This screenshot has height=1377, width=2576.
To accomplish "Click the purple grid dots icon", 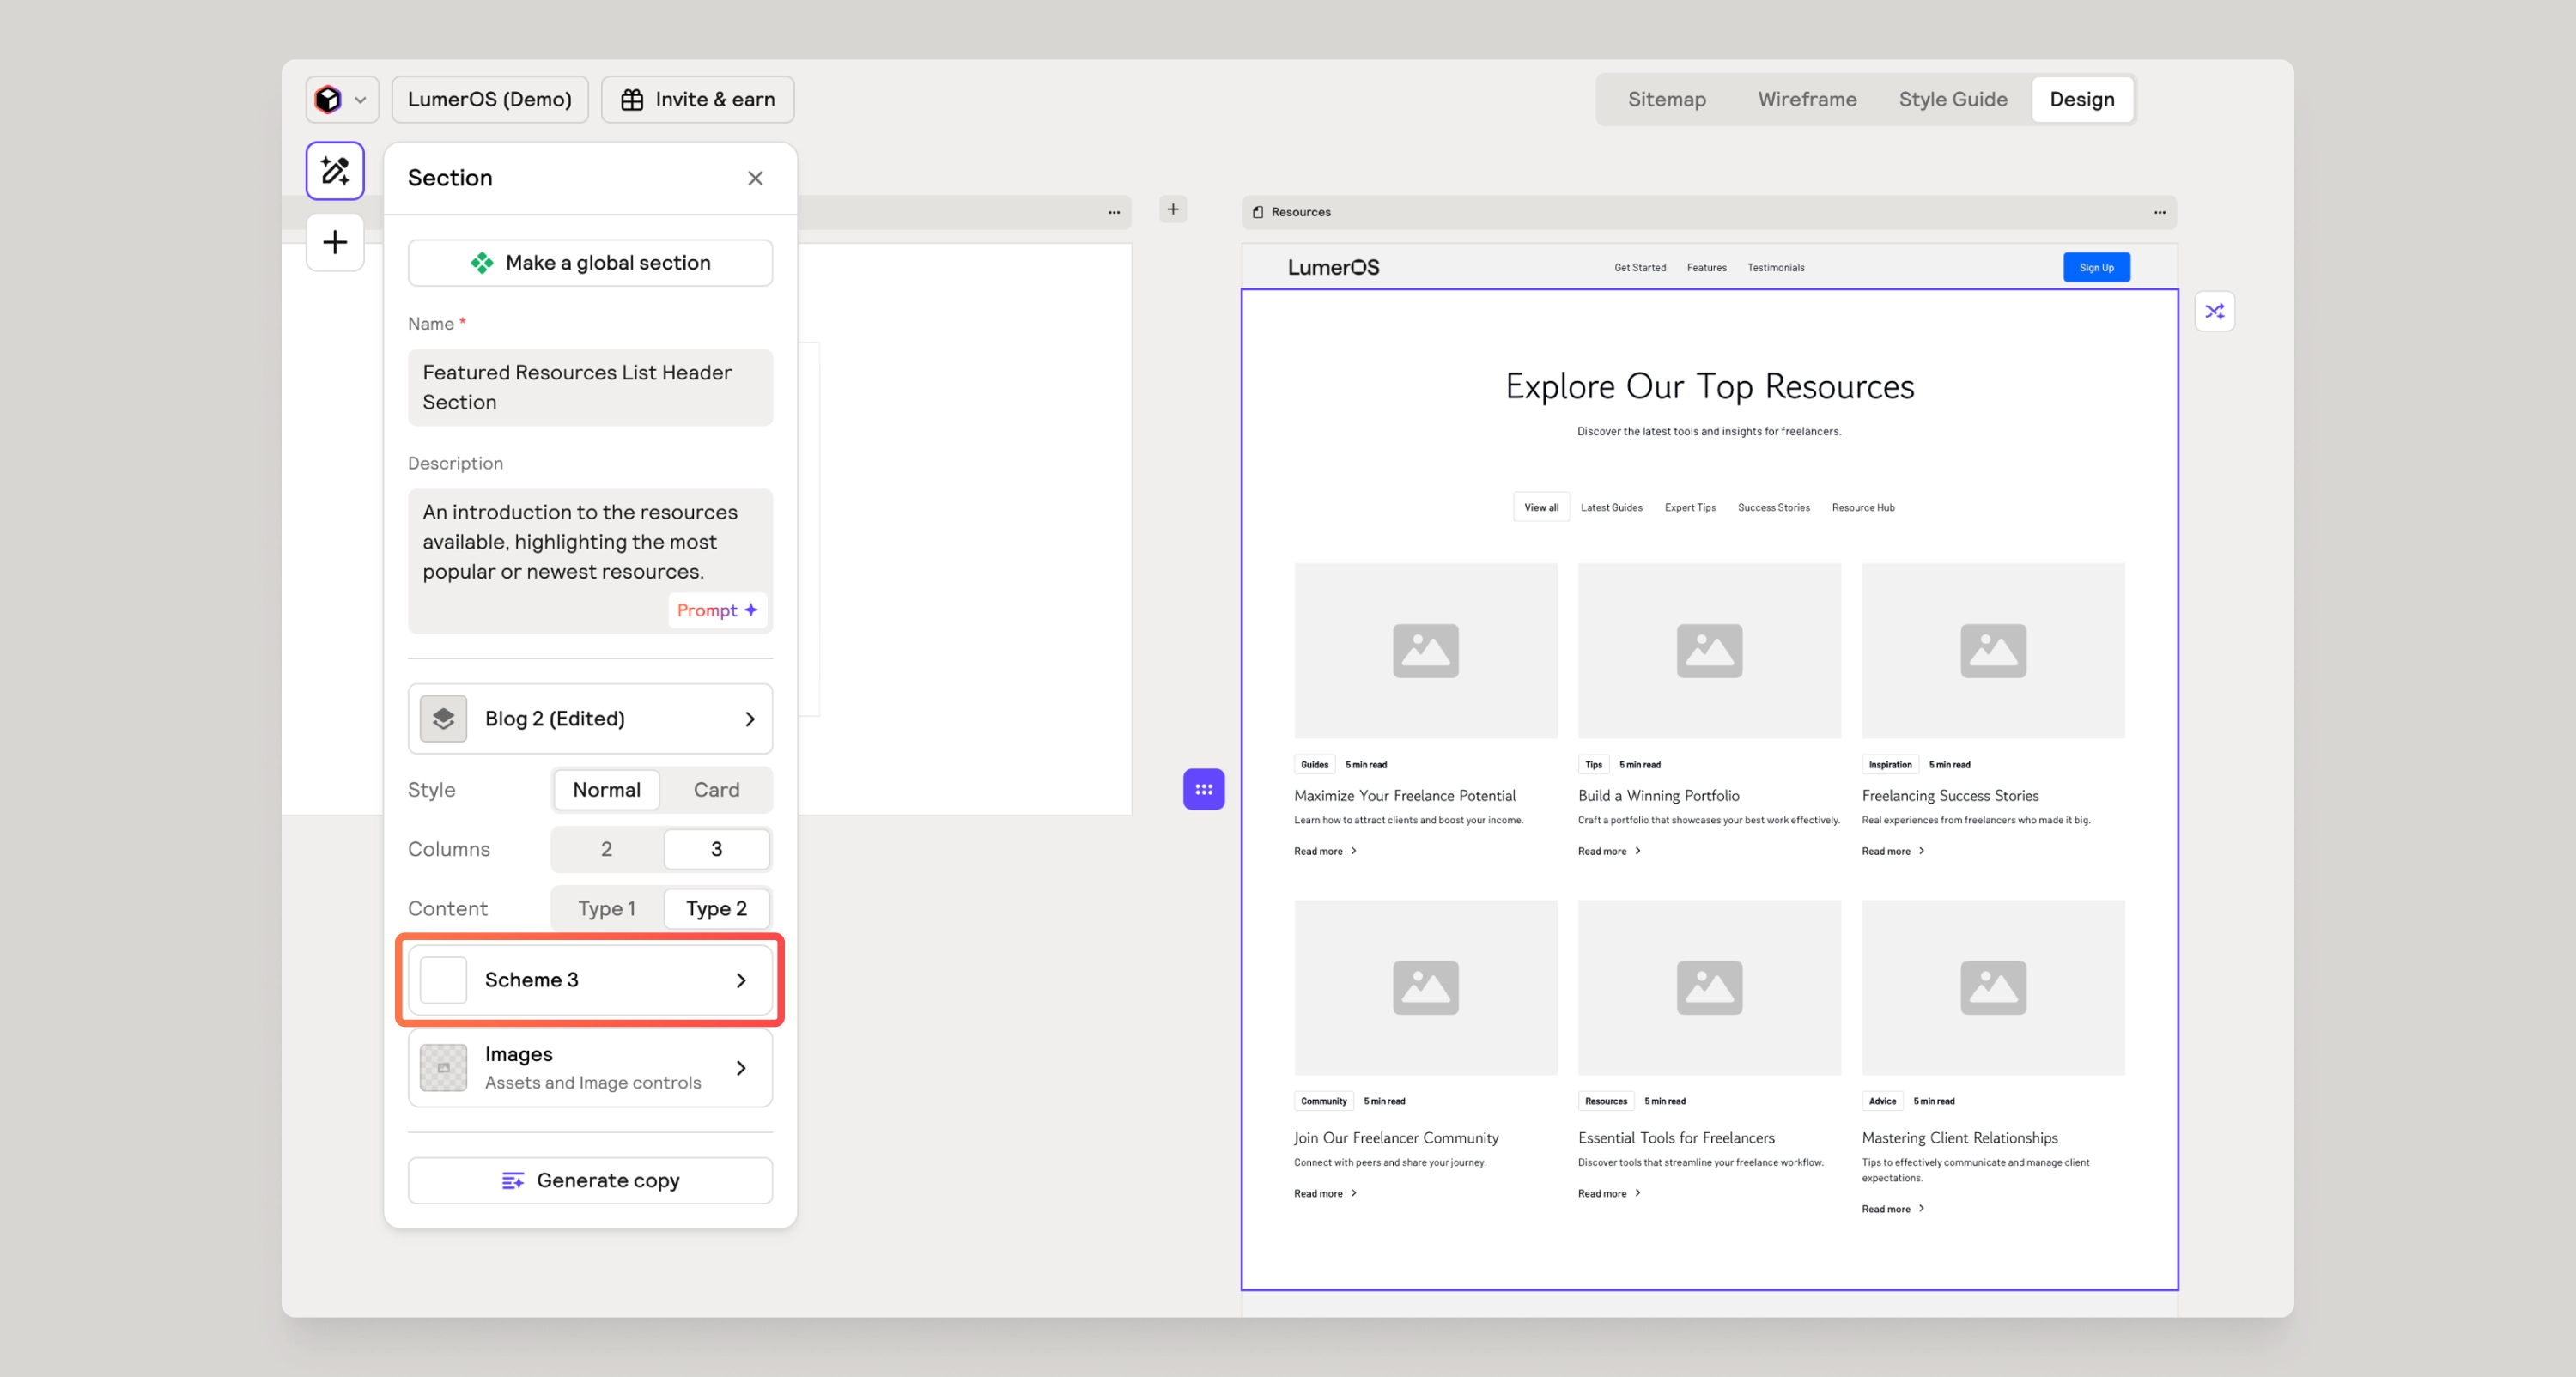I will [1203, 789].
